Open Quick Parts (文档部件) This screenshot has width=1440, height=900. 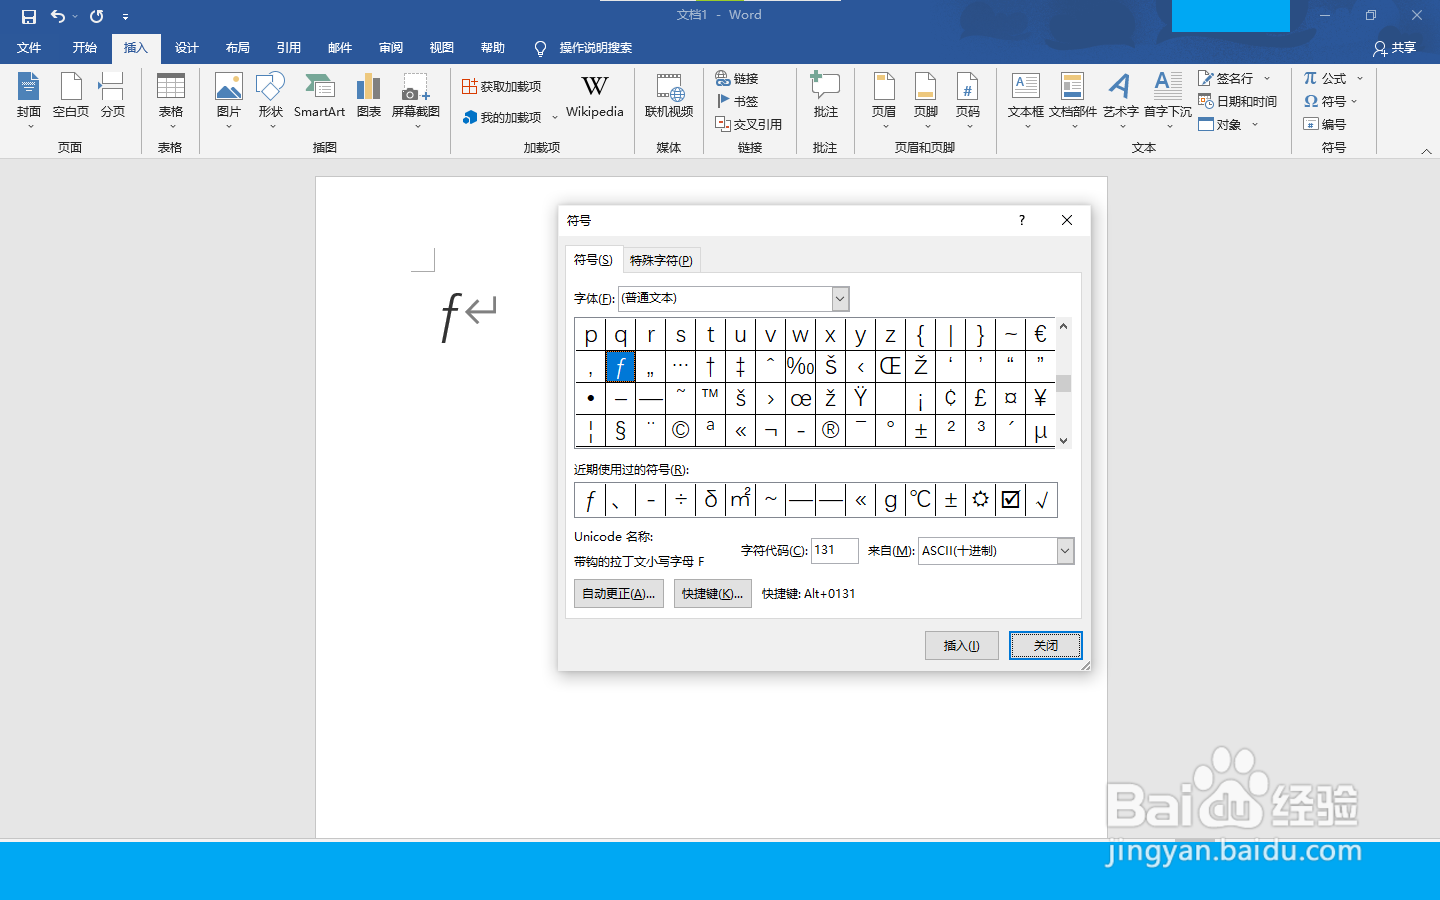(x=1073, y=100)
